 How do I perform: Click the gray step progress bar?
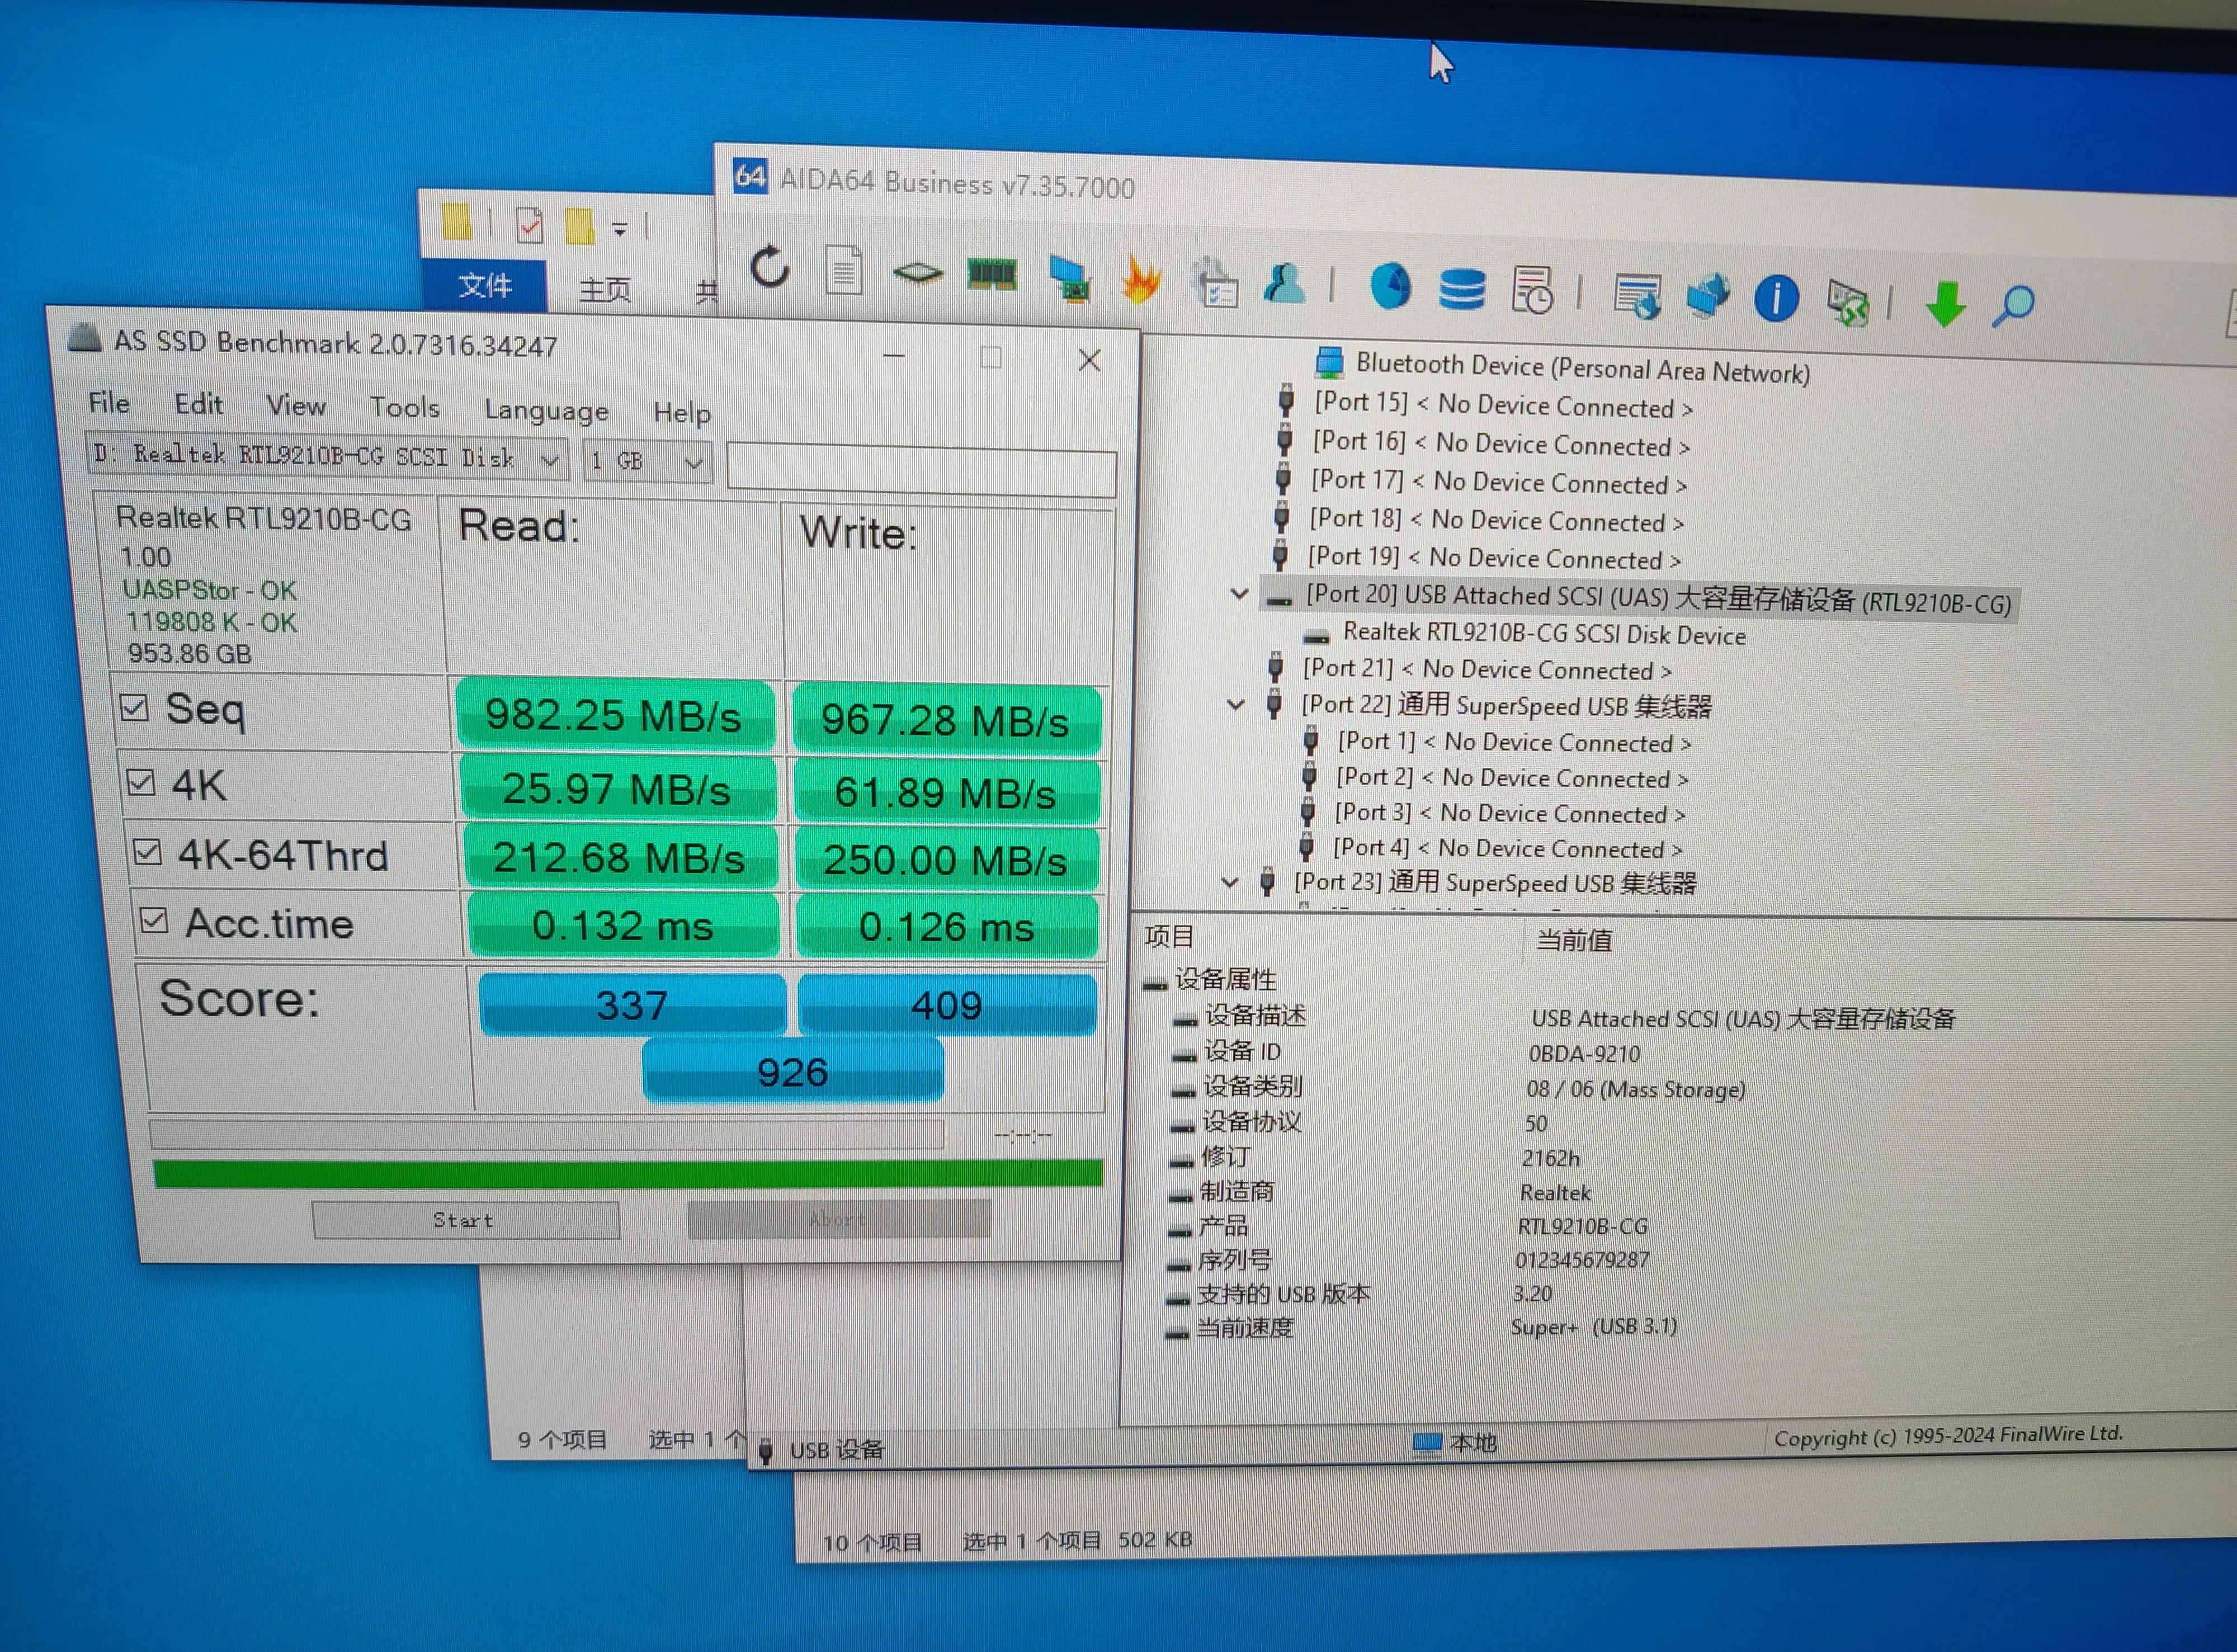[546, 1134]
